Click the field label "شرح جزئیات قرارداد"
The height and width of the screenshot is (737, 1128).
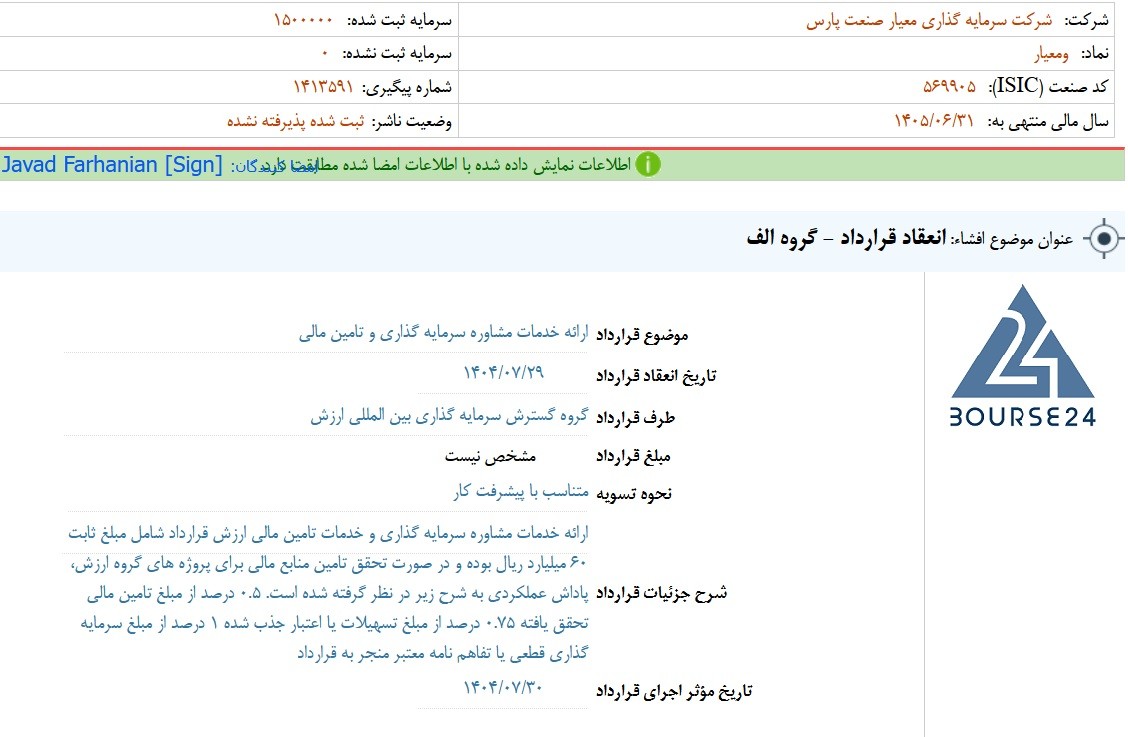click(661, 593)
